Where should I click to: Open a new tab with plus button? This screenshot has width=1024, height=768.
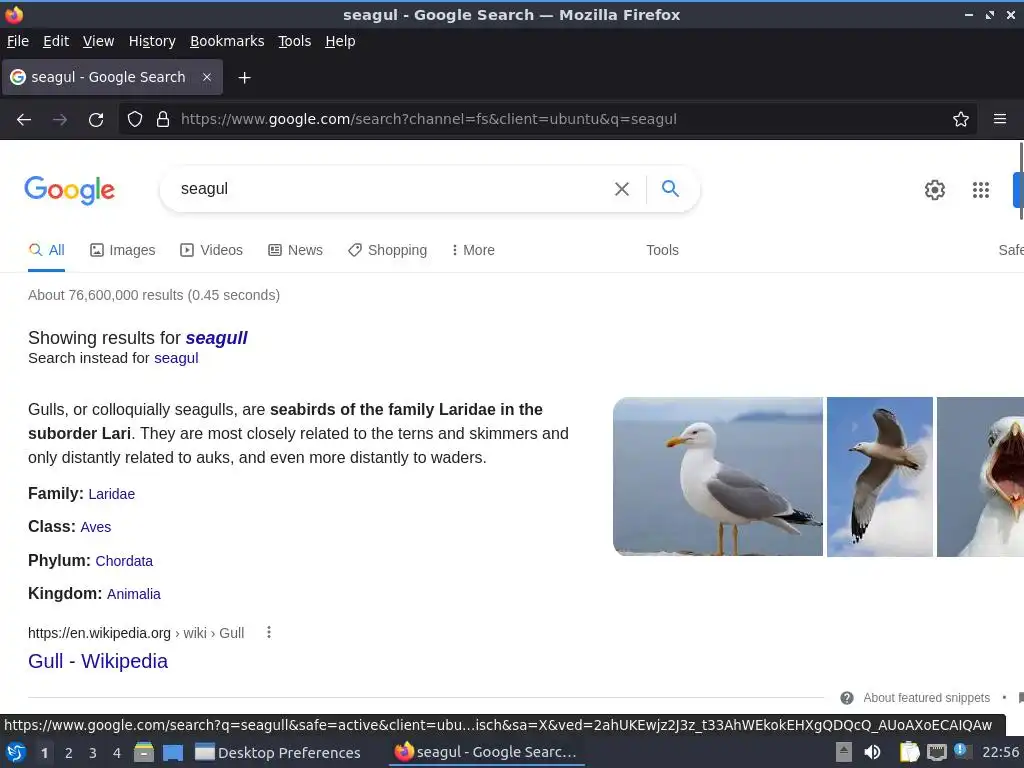tap(244, 78)
